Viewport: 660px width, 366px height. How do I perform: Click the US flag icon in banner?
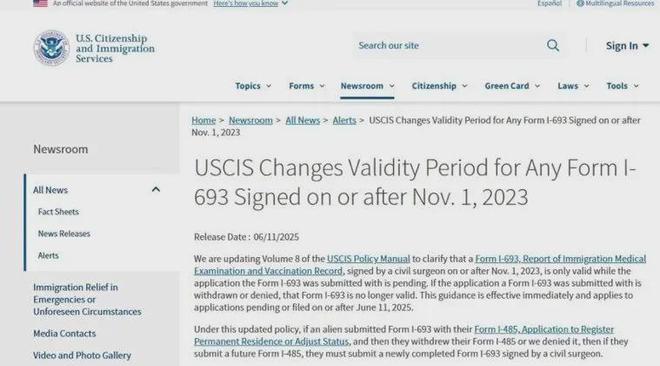coord(40,3)
